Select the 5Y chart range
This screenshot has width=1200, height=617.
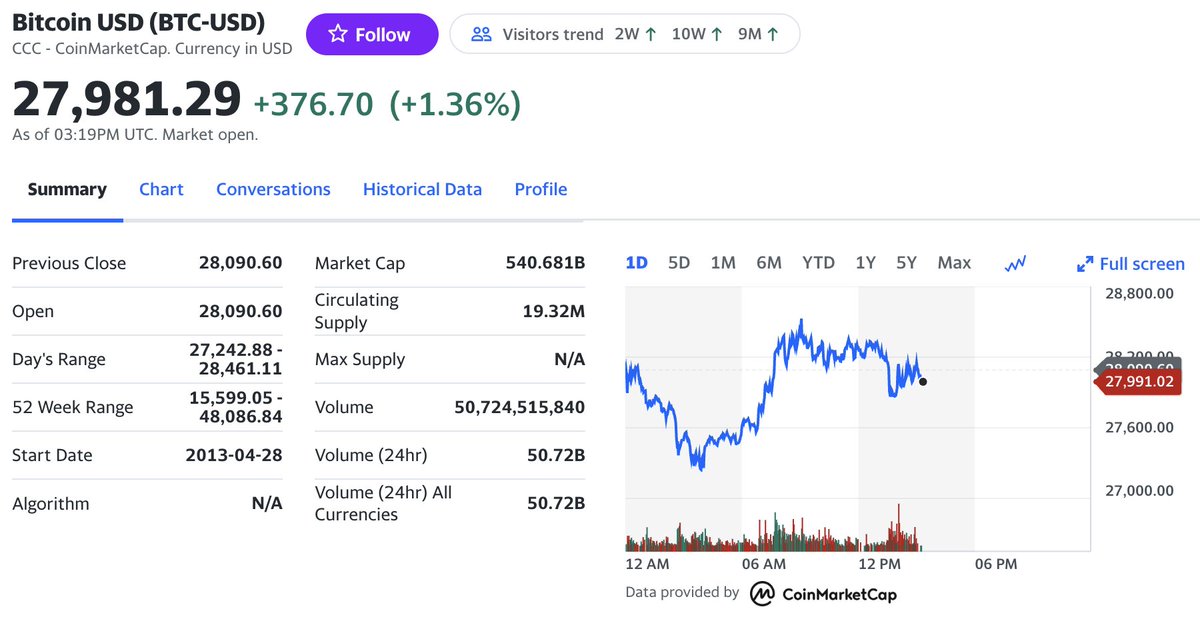906,263
